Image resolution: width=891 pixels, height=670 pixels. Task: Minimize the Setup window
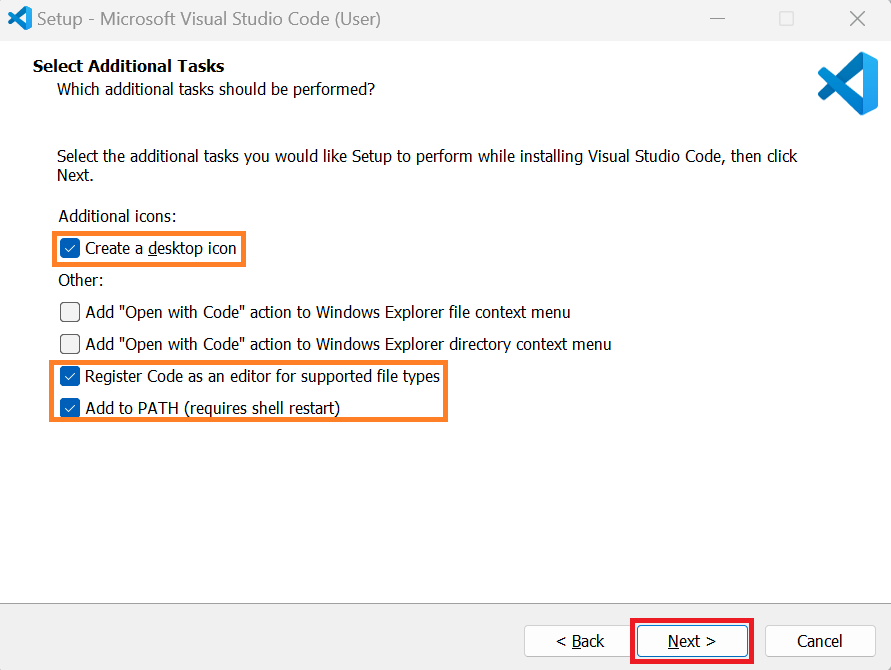pos(717,19)
